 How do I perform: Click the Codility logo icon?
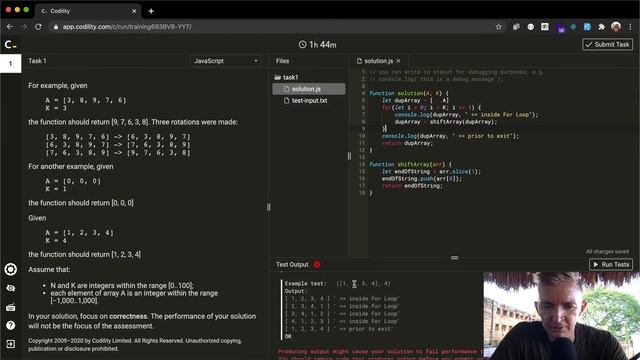10,44
